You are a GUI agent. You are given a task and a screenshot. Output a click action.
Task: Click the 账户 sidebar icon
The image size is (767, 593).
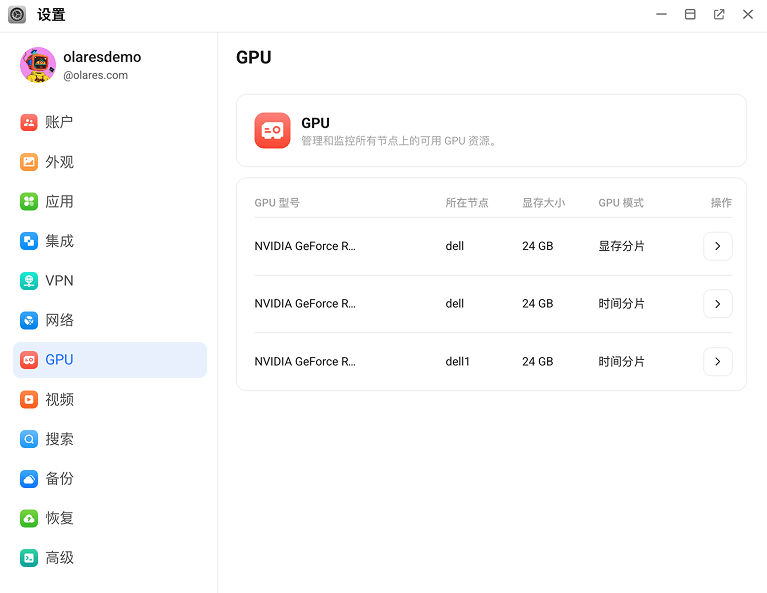click(x=29, y=122)
